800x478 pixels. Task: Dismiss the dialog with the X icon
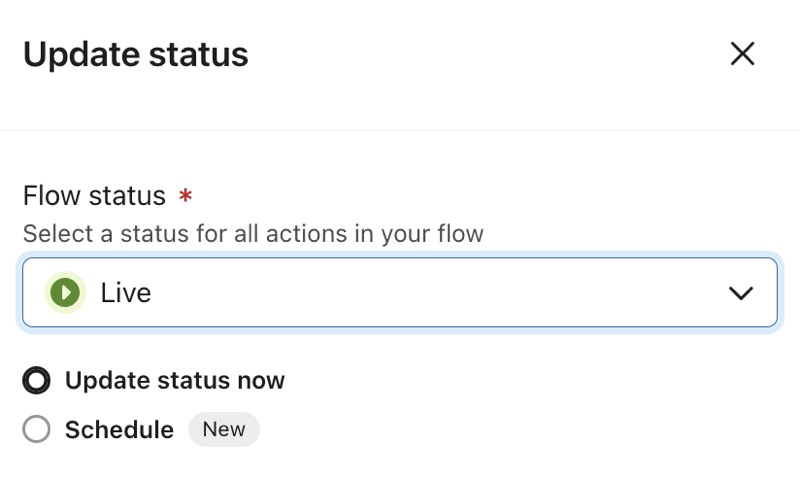742,54
